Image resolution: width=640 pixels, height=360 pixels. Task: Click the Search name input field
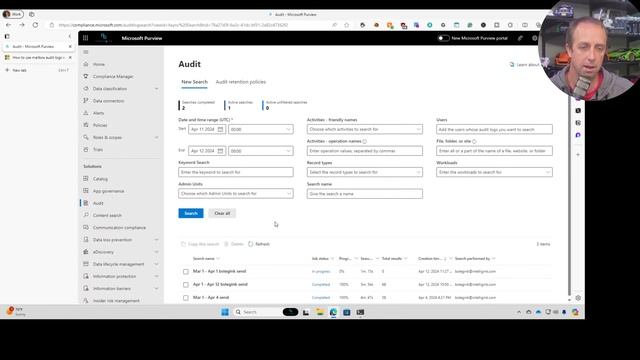pyautogui.click(x=364, y=194)
